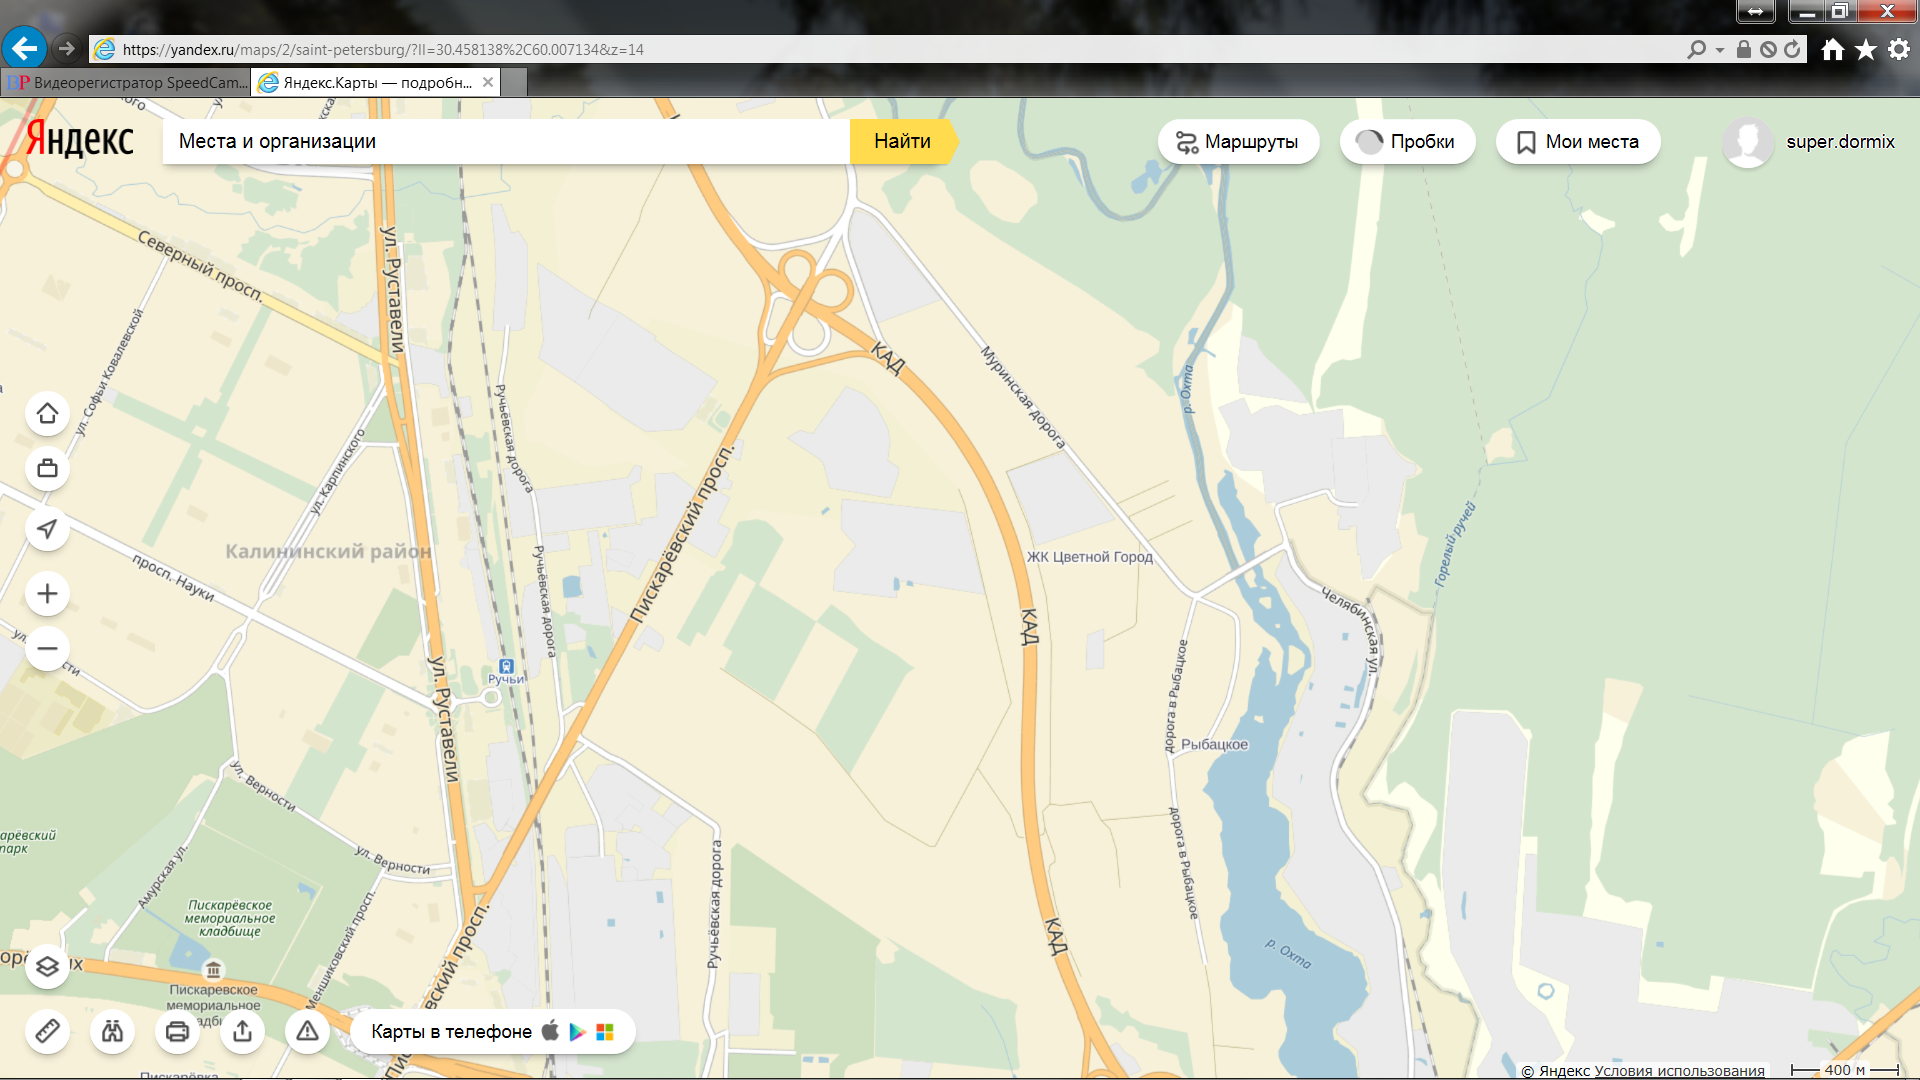Expand the address bar search dropdown arrow
The height and width of the screenshot is (1080, 1920).
click(x=1720, y=49)
